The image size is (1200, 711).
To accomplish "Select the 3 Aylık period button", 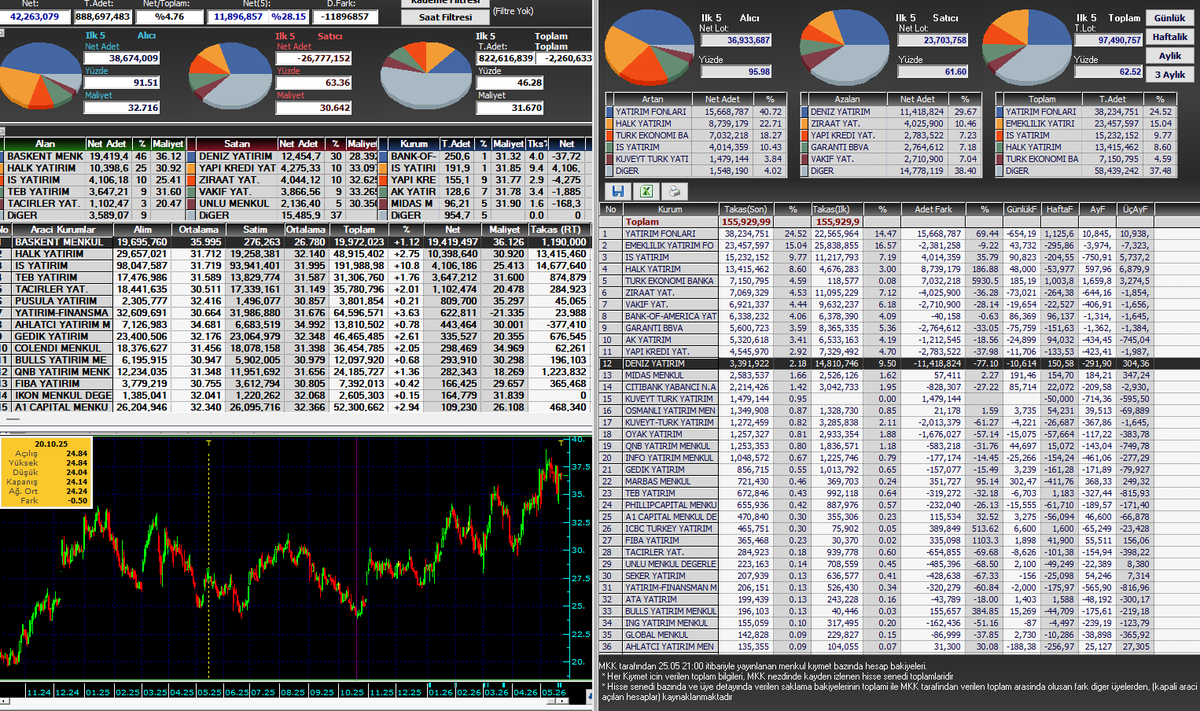I will 1169,75.
